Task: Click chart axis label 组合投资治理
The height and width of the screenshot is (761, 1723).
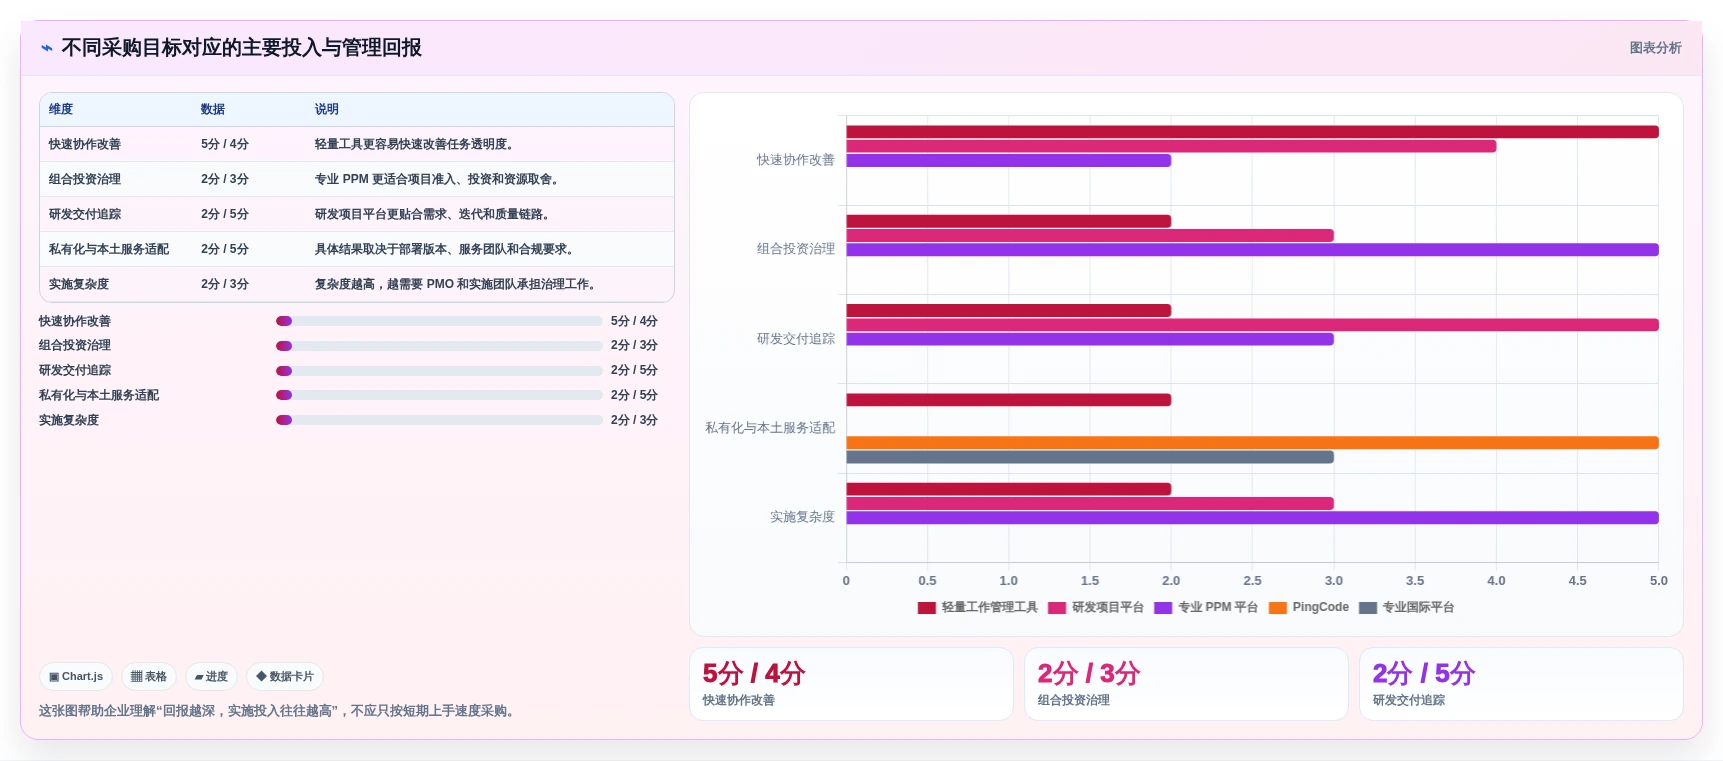Action: click(x=795, y=249)
